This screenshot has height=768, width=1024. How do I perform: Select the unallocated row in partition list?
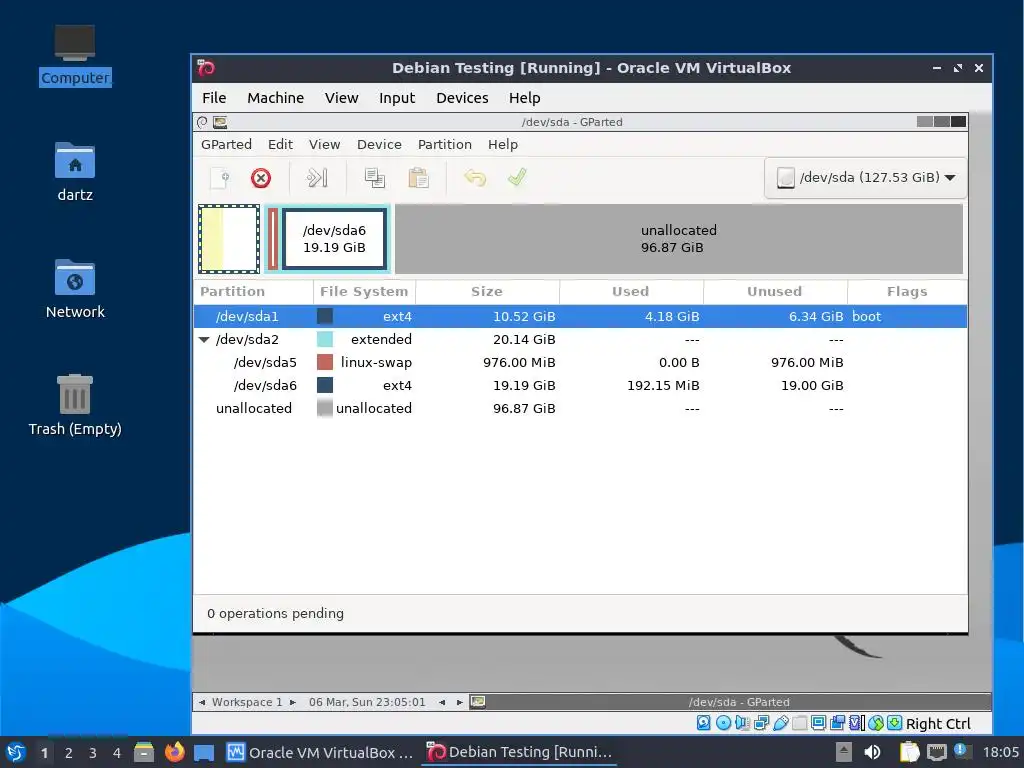click(x=580, y=408)
